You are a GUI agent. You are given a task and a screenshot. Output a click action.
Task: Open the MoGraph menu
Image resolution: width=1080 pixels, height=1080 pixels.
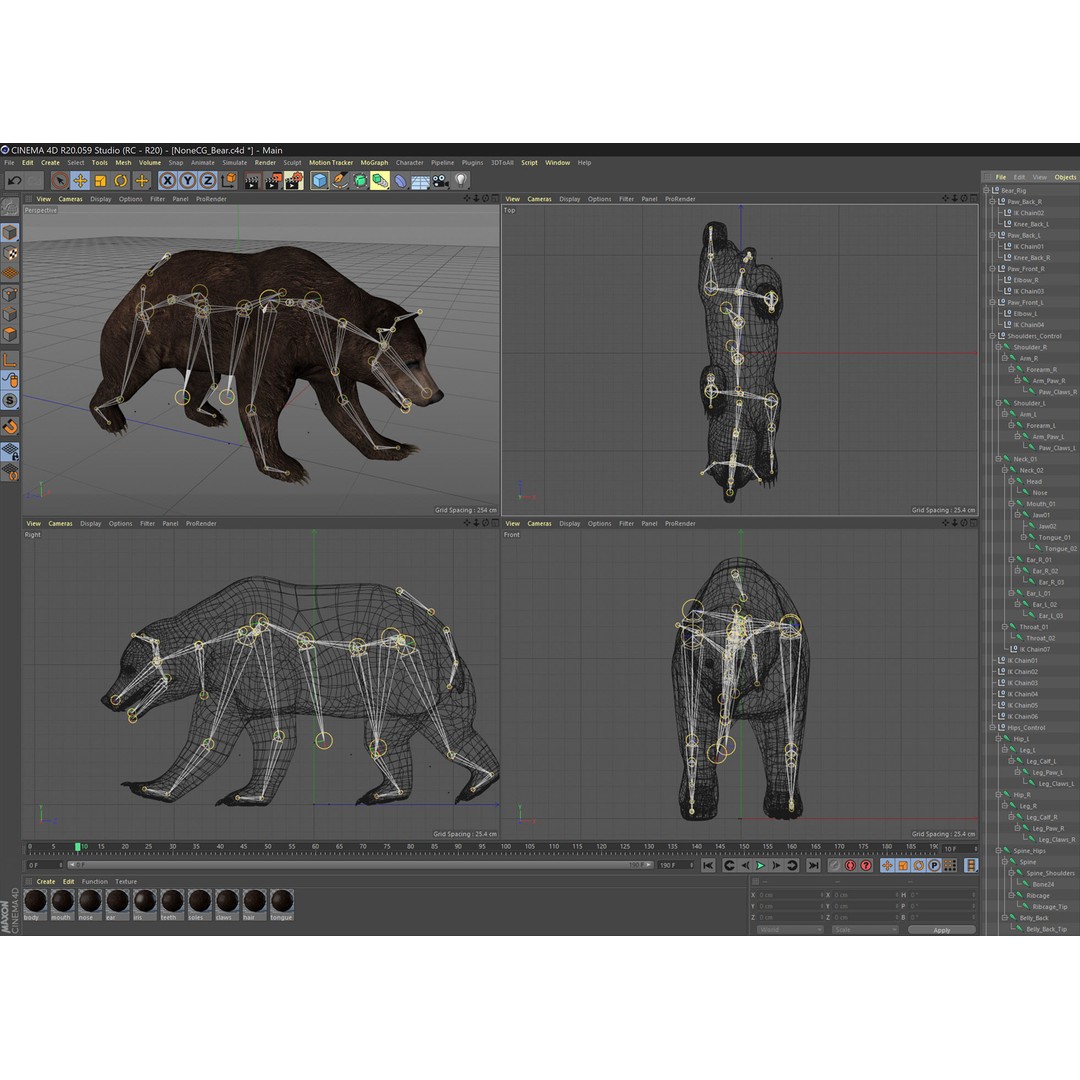[374, 163]
